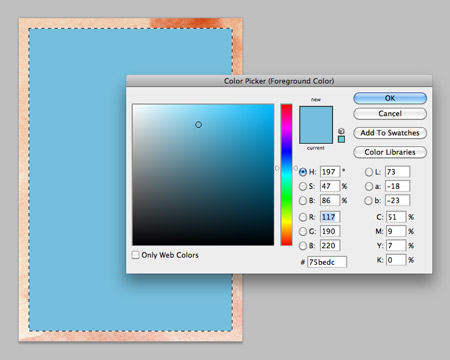Select the RGB blue B radio button

coord(303,246)
